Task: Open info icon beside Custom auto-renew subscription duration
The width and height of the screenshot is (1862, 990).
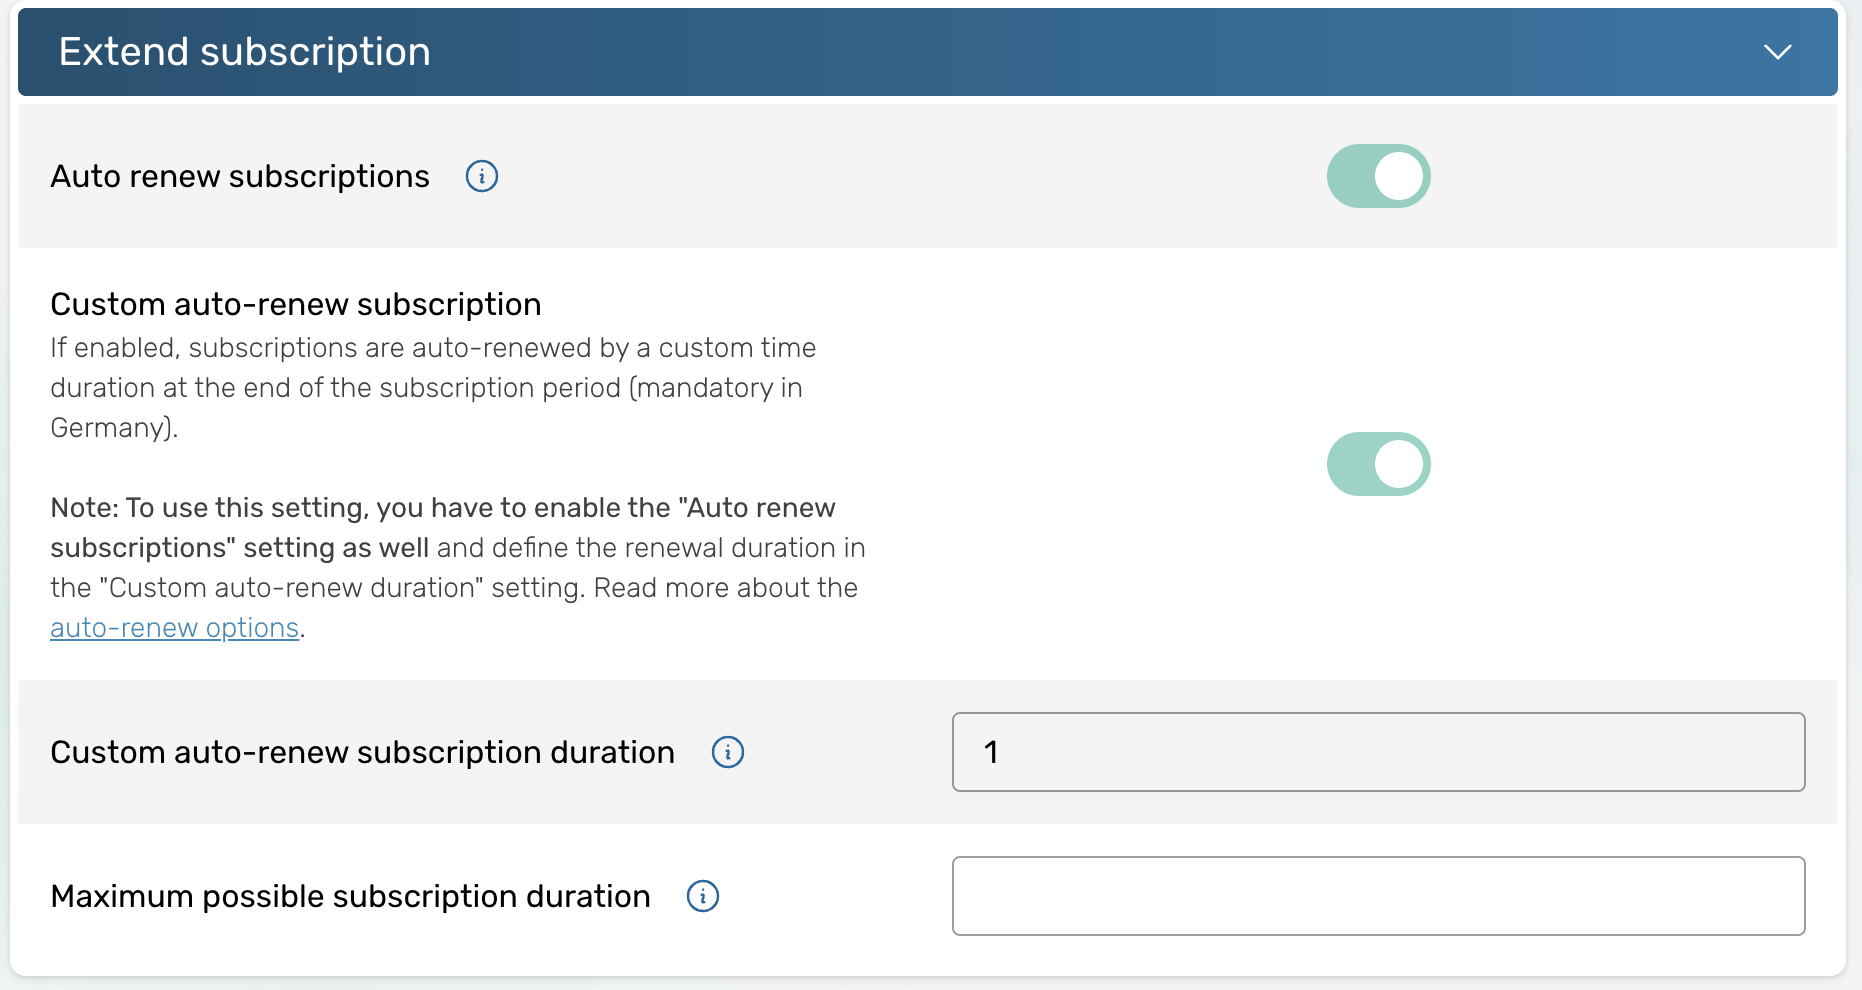Action: (728, 752)
